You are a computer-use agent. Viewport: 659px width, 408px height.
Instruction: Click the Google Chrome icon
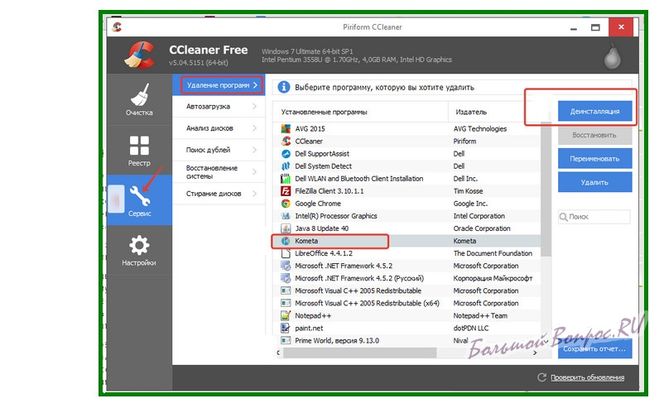(286, 203)
